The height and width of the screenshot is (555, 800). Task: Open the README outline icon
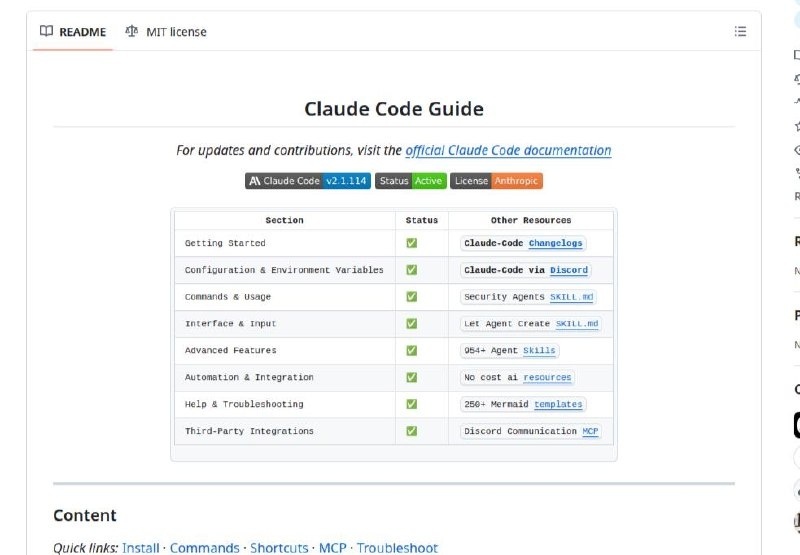point(740,32)
